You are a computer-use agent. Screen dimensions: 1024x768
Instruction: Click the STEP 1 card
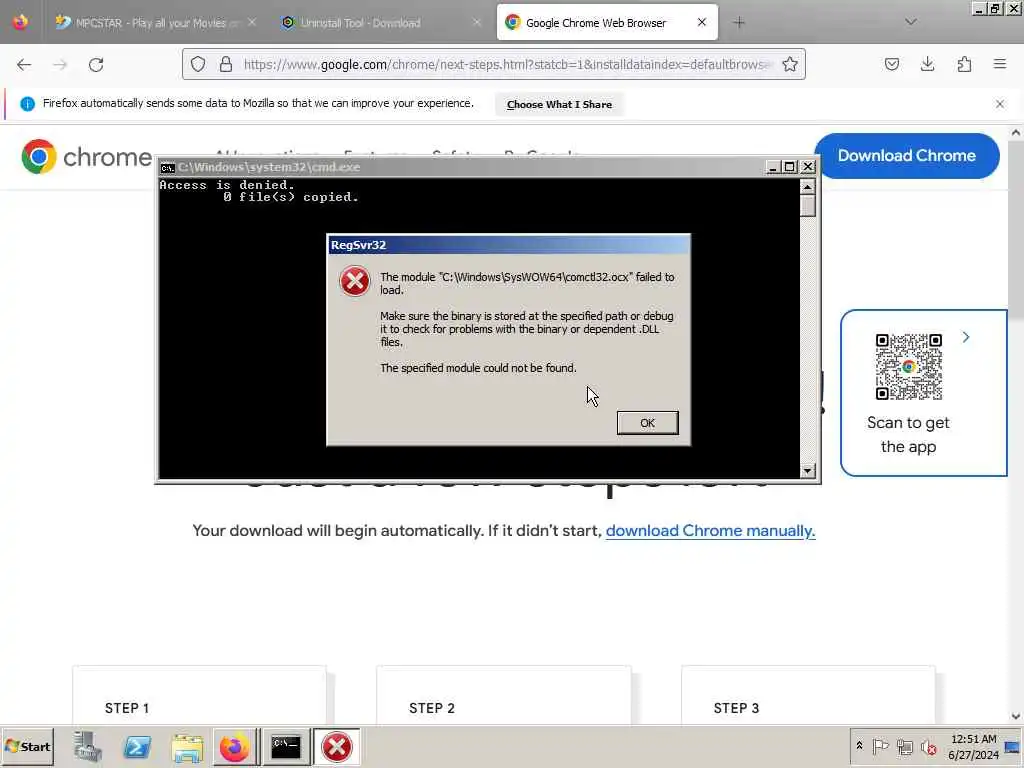click(x=199, y=696)
